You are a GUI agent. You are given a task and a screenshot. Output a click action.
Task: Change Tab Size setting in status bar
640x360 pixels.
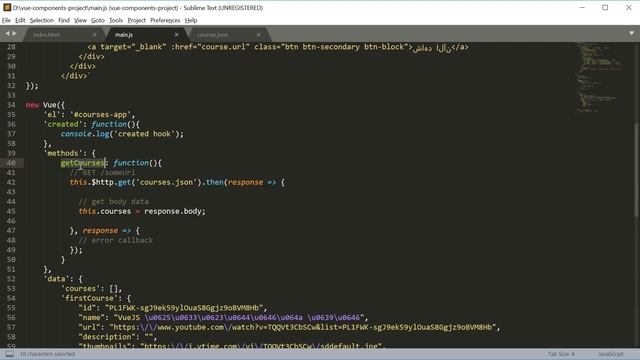coord(561,354)
